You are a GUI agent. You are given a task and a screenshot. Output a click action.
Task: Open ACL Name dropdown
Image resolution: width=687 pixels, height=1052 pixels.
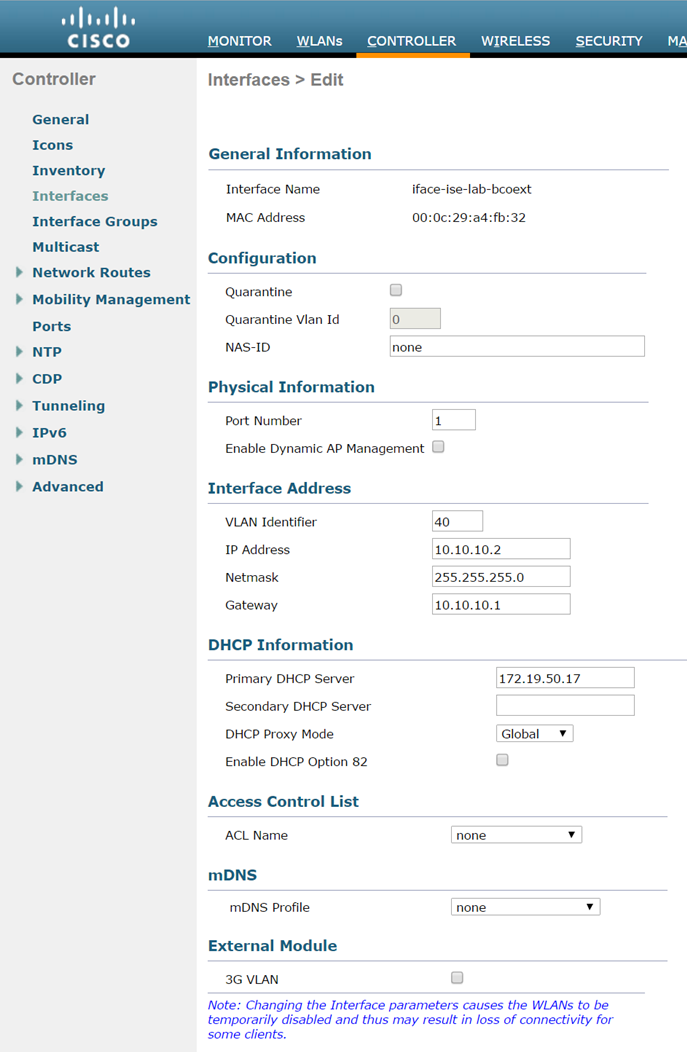coord(517,835)
